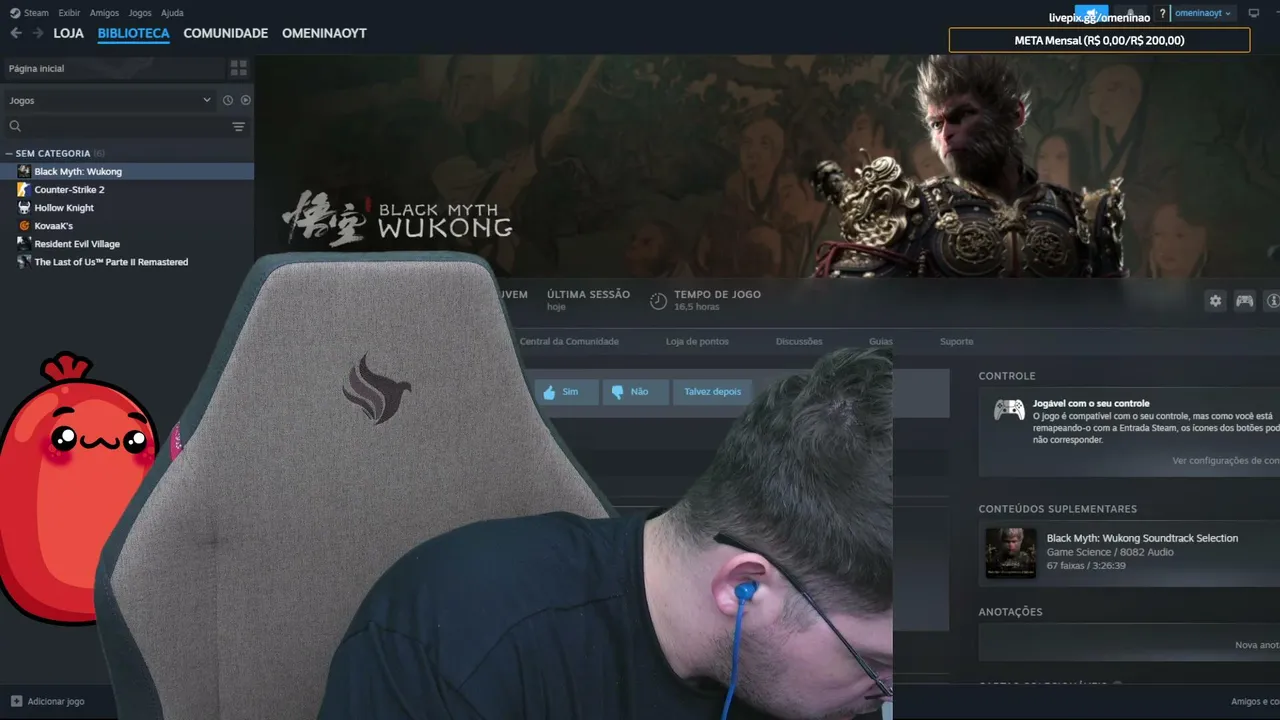Switch library to grid view icon
Image resolution: width=1280 pixels, height=720 pixels.
coord(238,68)
